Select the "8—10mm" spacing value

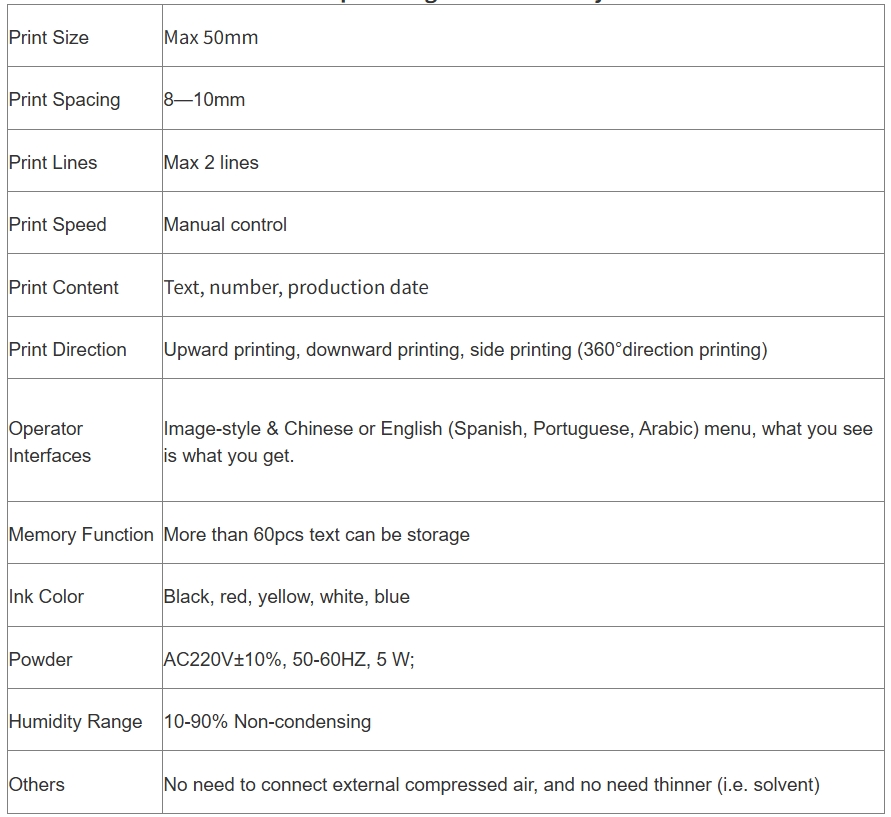pos(204,100)
